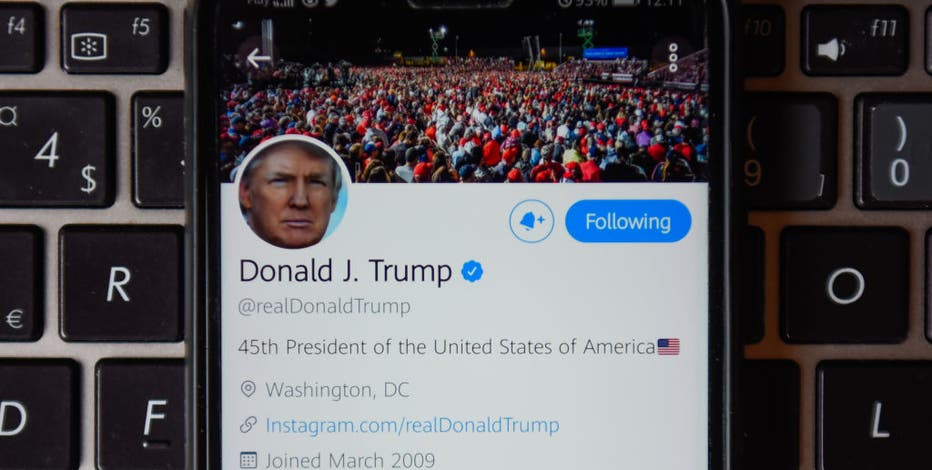The image size is (932, 470).
Task: Click the f5 keyboard backlight key
Action: tap(114, 39)
